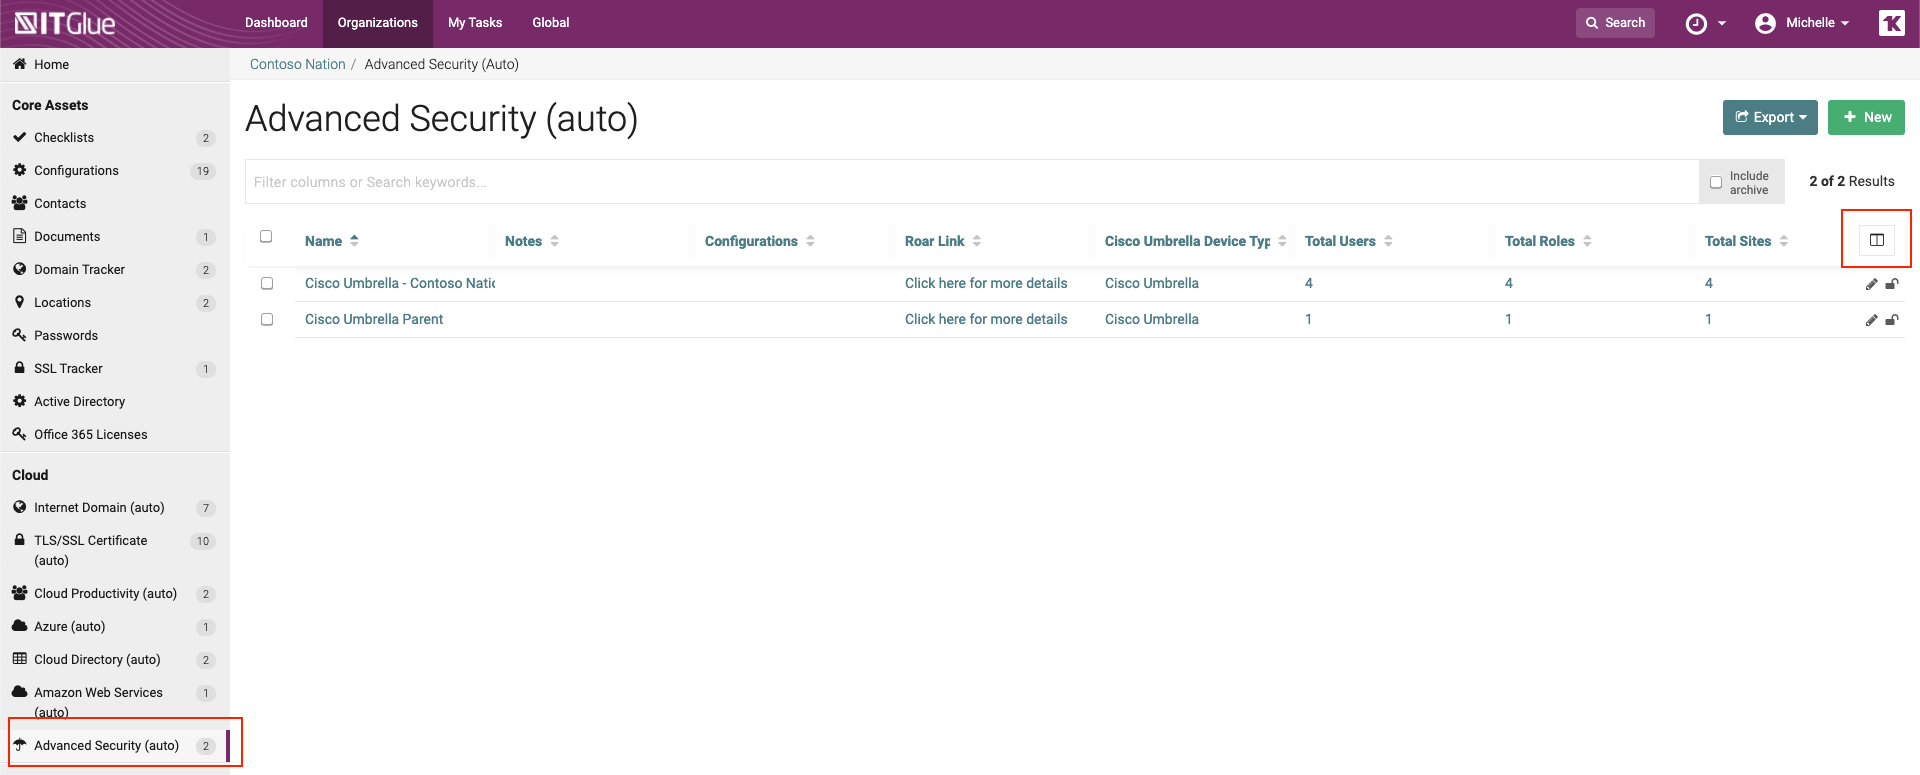The height and width of the screenshot is (775, 1920).
Task: Click the Active Directory gear icon
Action: [19, 401]
